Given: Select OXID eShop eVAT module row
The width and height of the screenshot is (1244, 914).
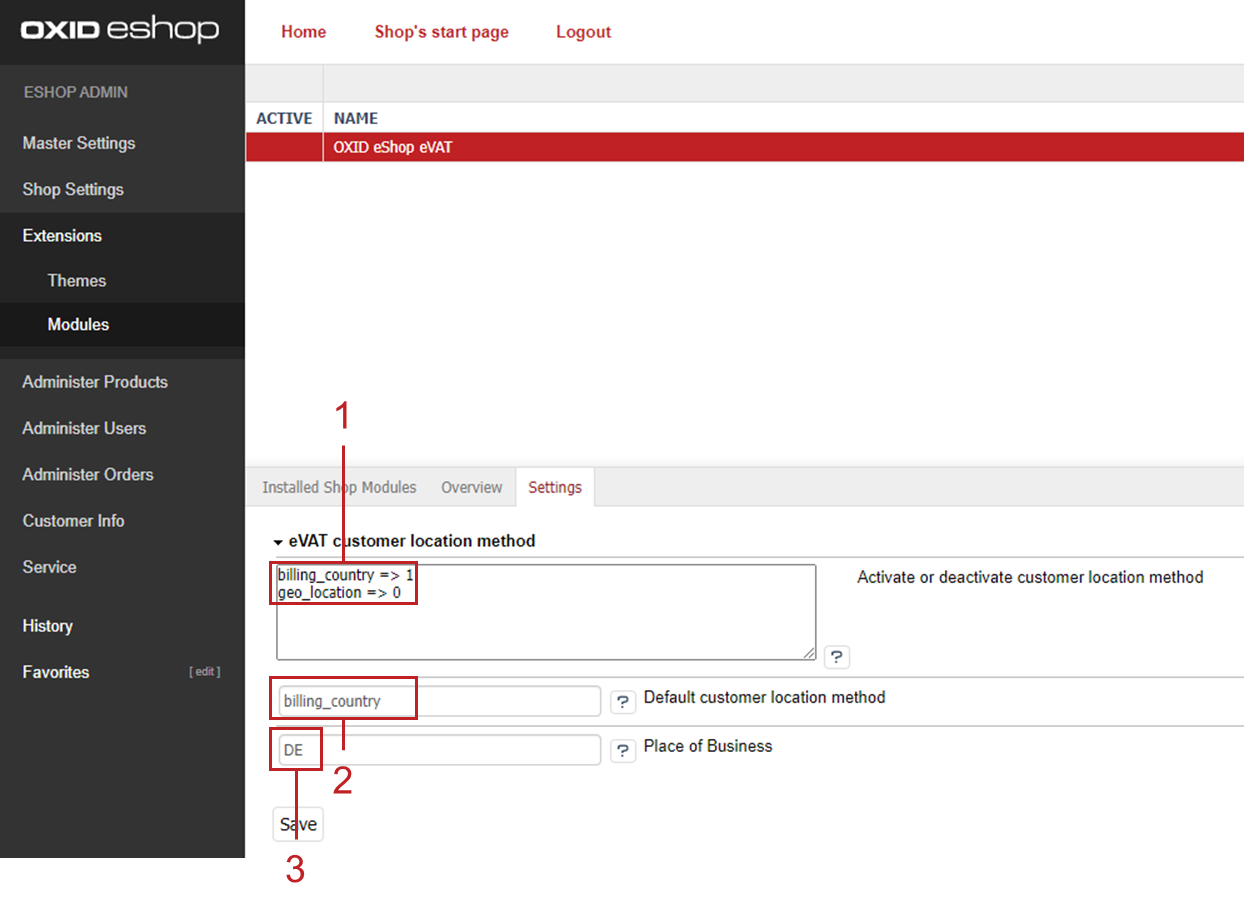Looking at the screenshot, I should 393,147.
